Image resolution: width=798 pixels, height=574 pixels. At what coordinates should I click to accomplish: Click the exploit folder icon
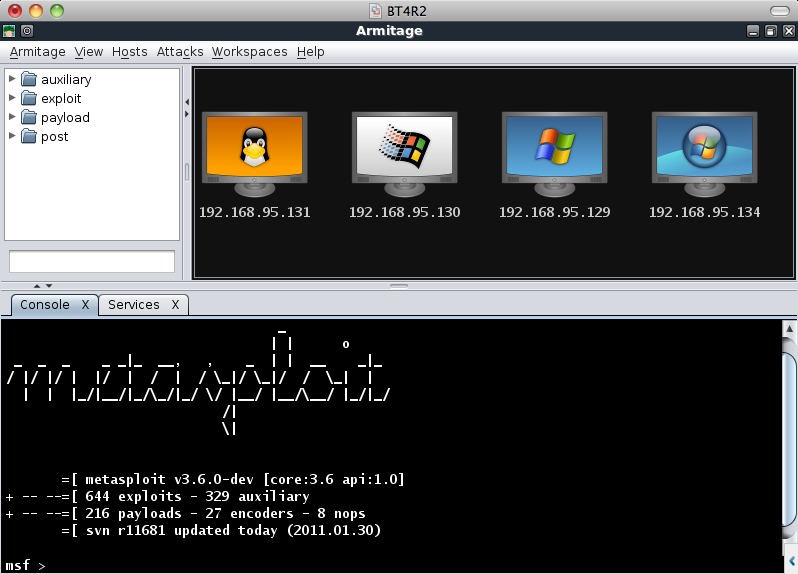pyautogui.click(x=29, y=98)
